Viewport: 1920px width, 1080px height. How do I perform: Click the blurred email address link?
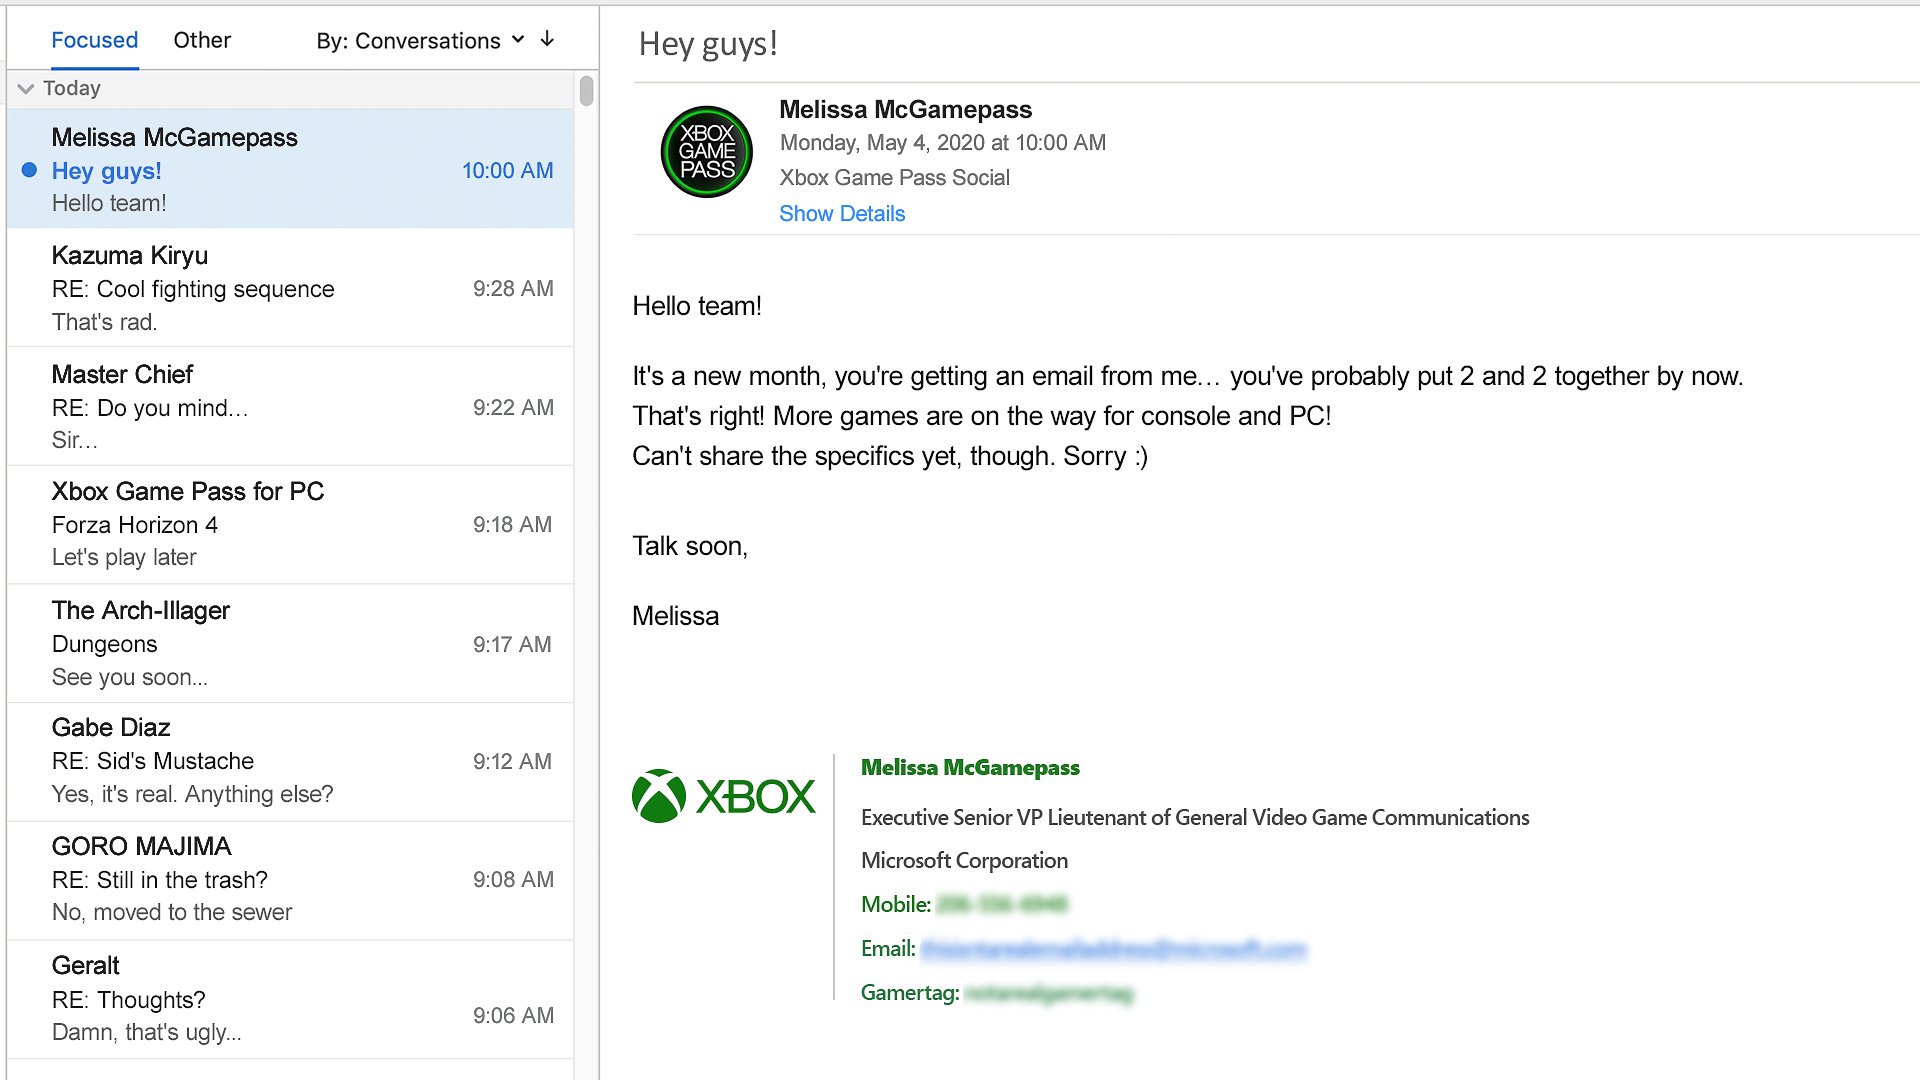click(x=1112, y=948)
